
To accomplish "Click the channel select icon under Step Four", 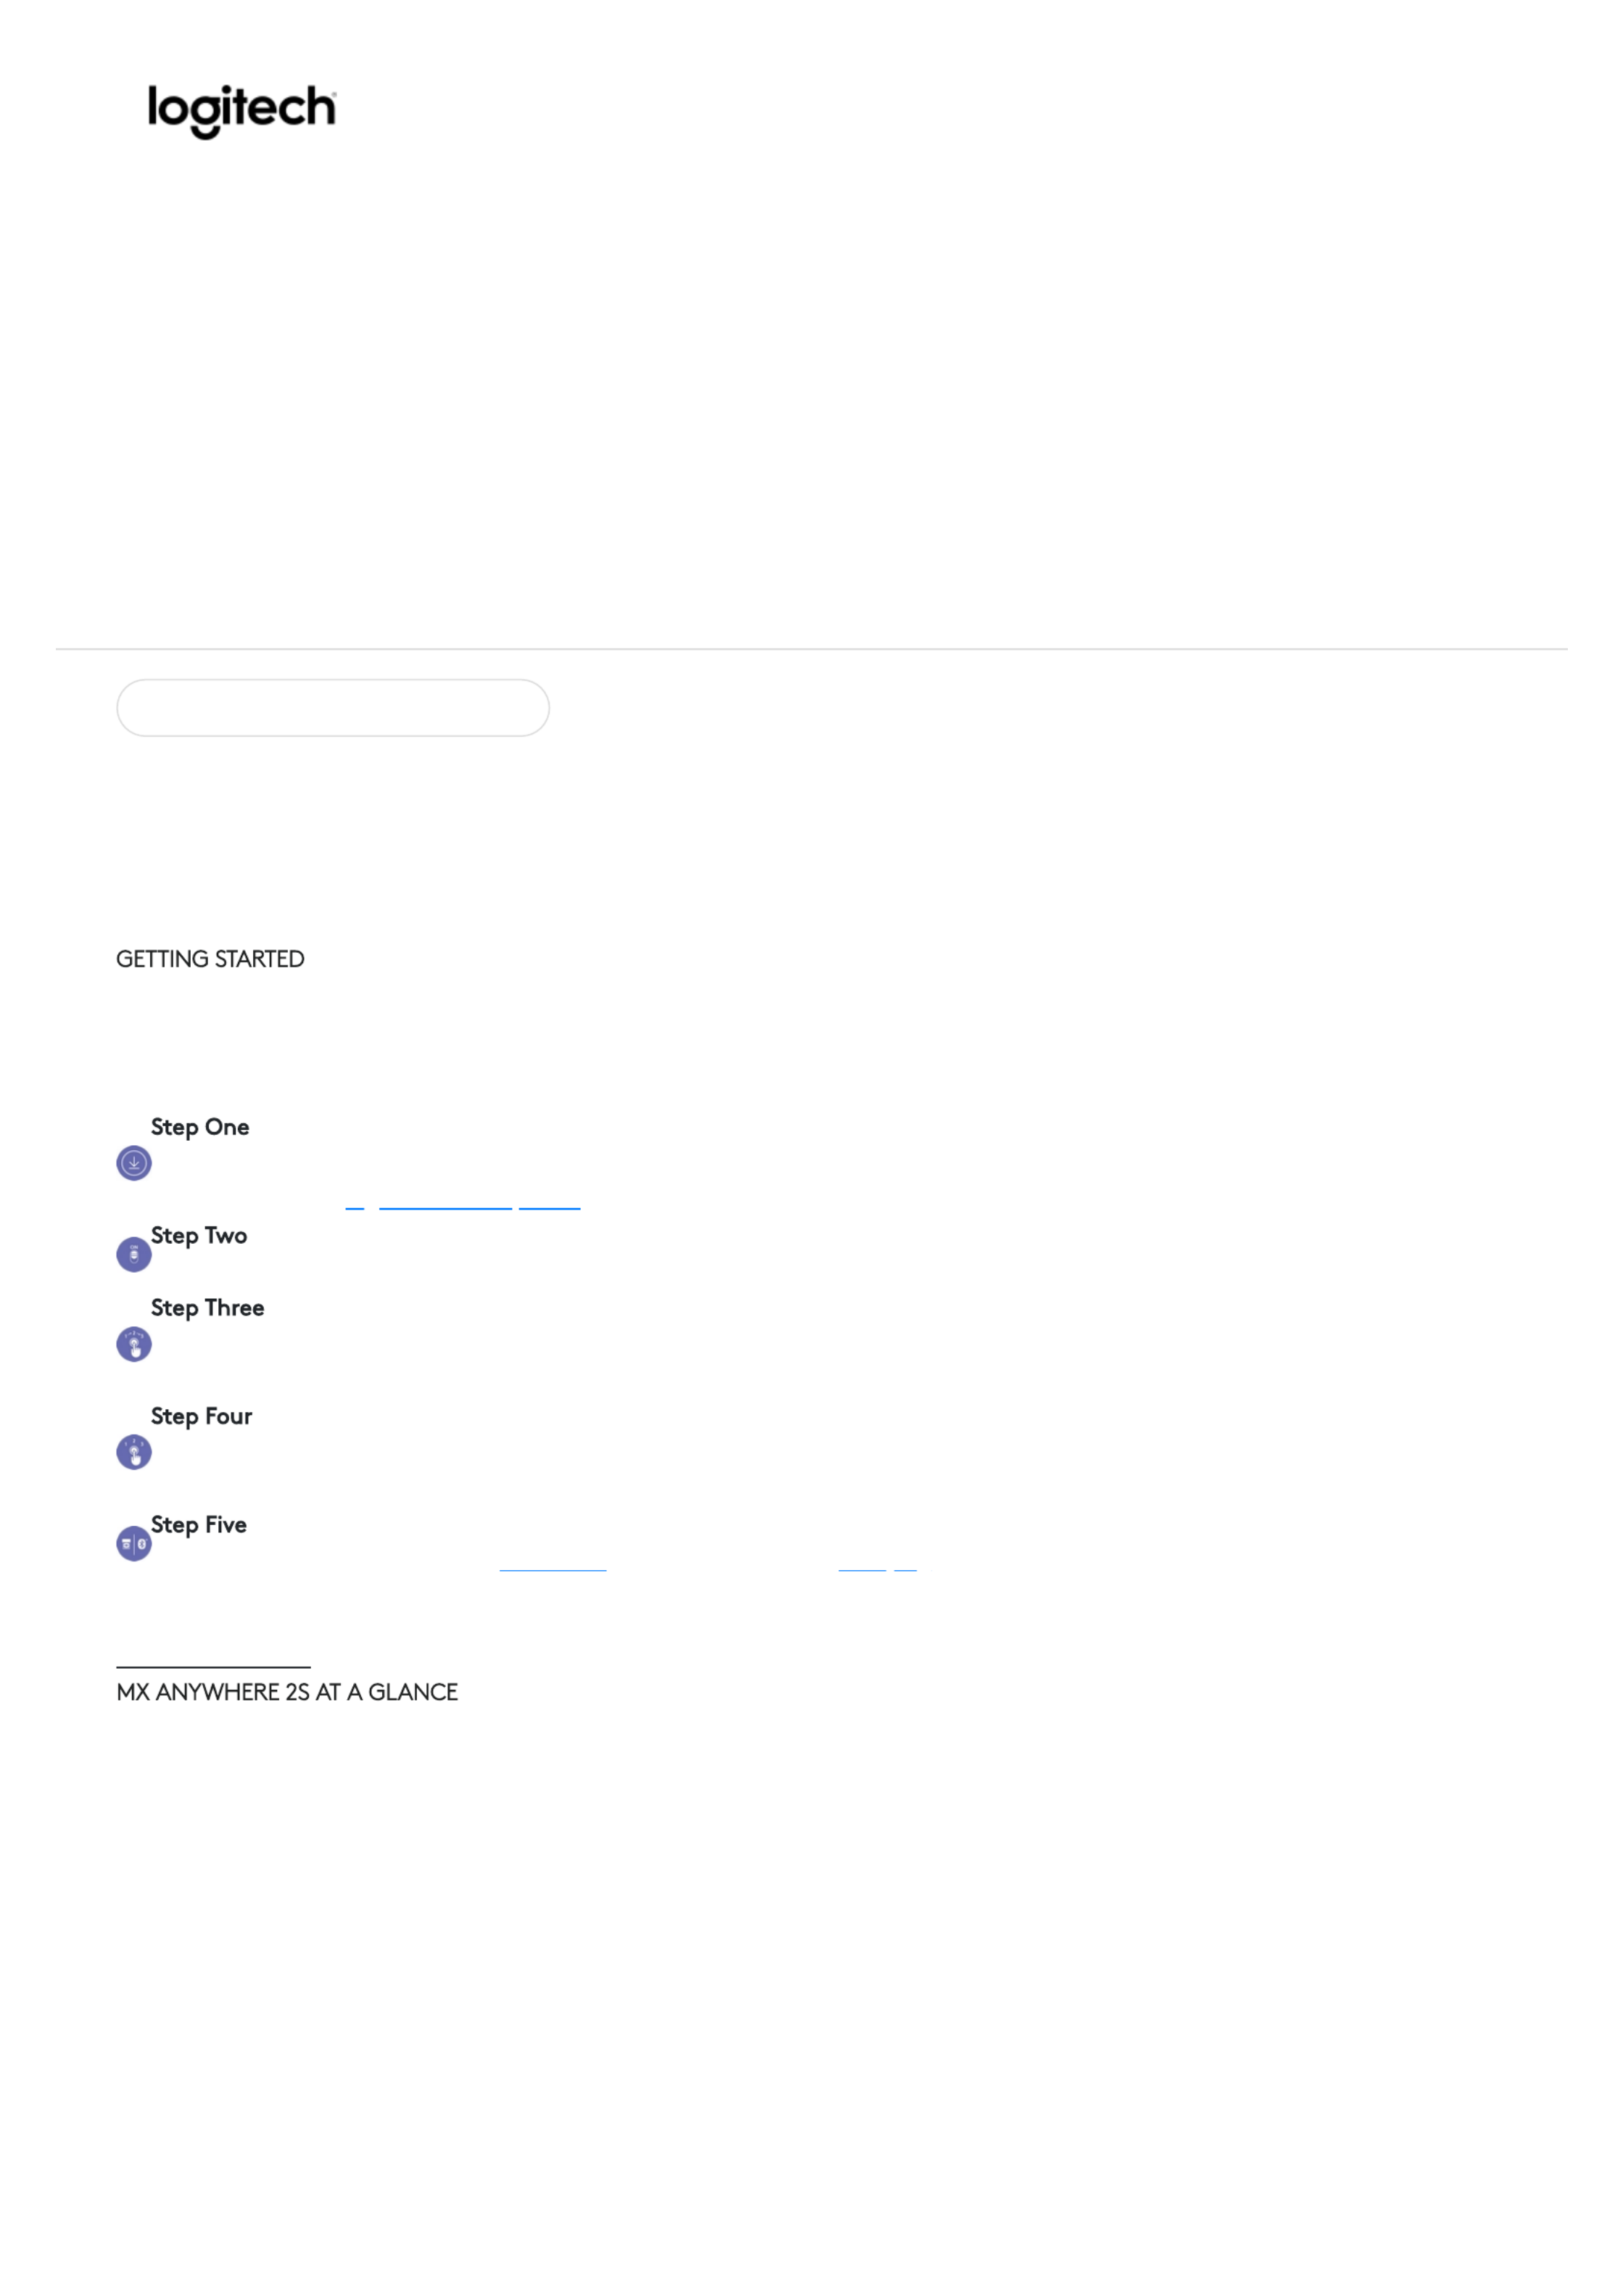I will tap(134, 1452).
